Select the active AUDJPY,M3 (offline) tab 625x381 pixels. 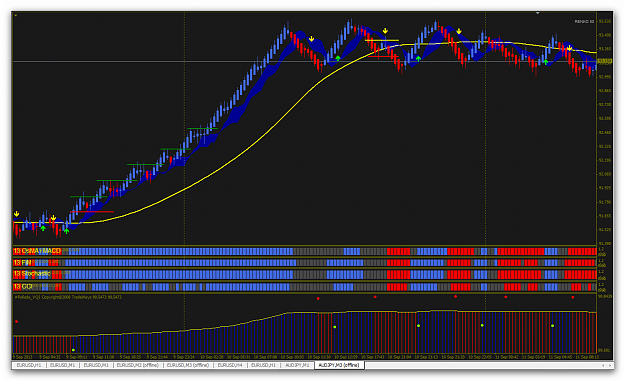point(339,365)
